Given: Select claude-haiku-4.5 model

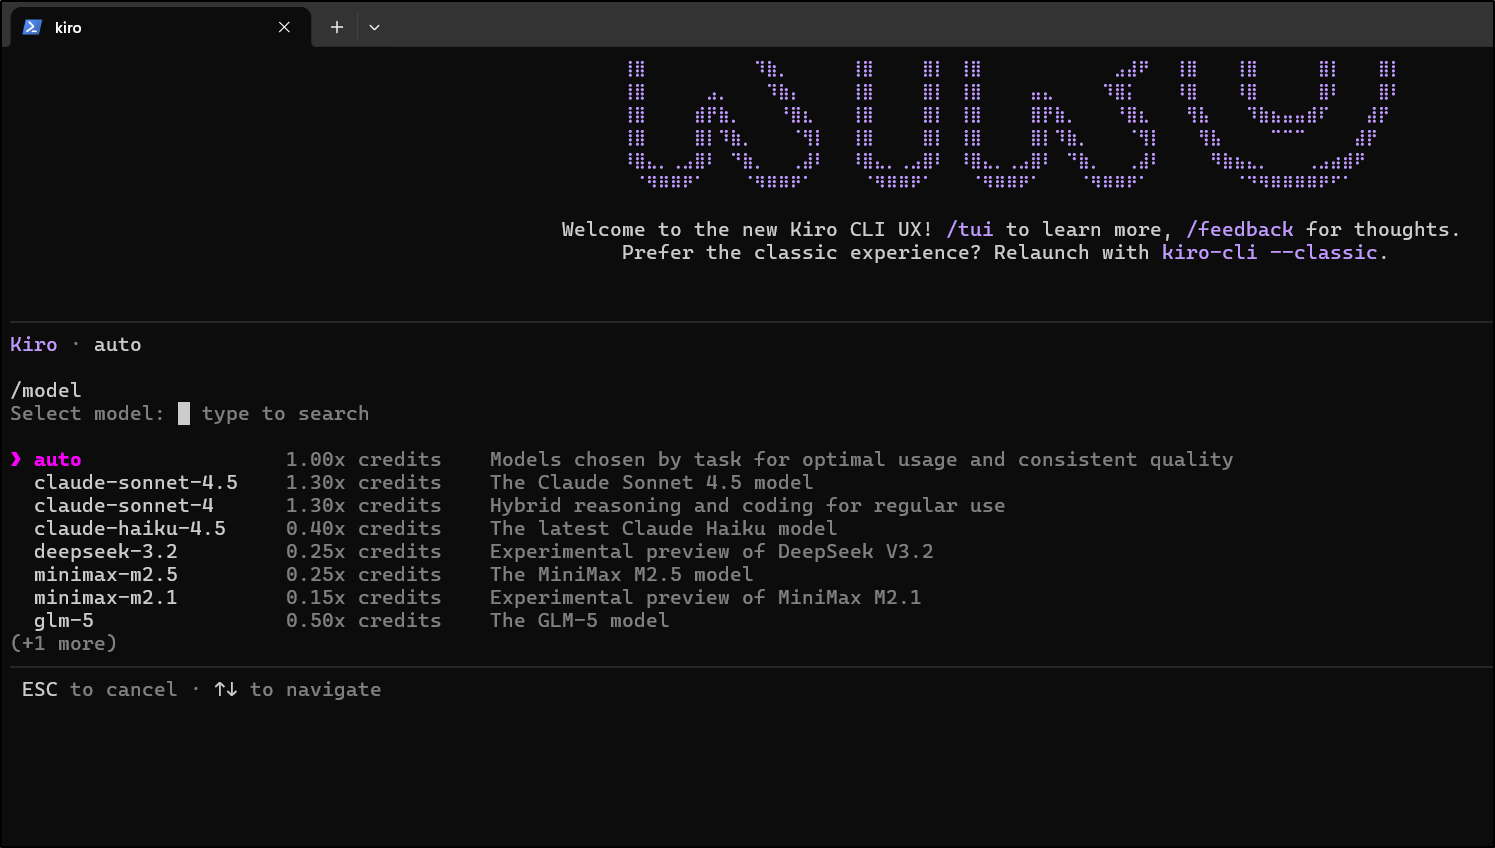Looking at the screenshot, I should point(130,529).
